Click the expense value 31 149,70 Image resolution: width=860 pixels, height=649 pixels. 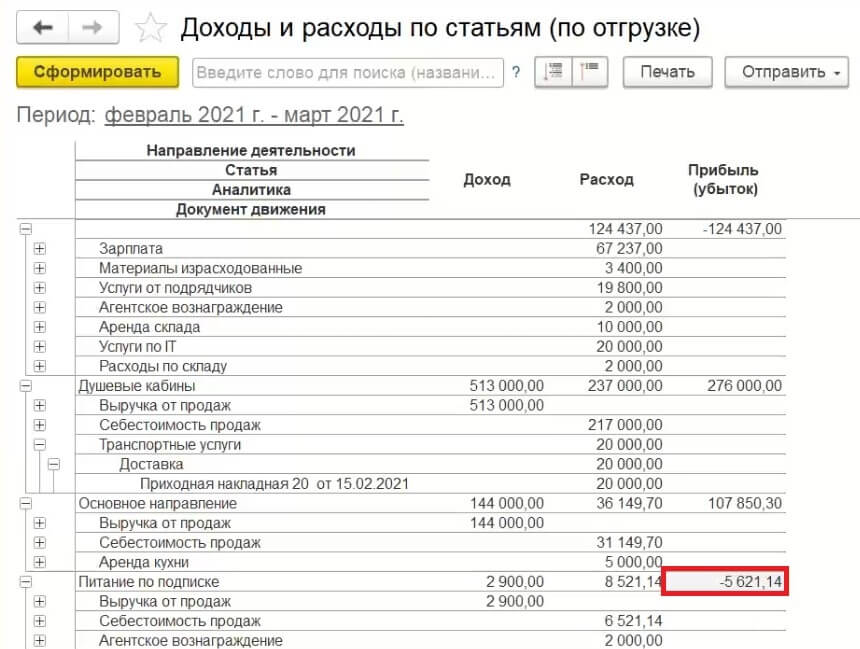pos(629,543)
